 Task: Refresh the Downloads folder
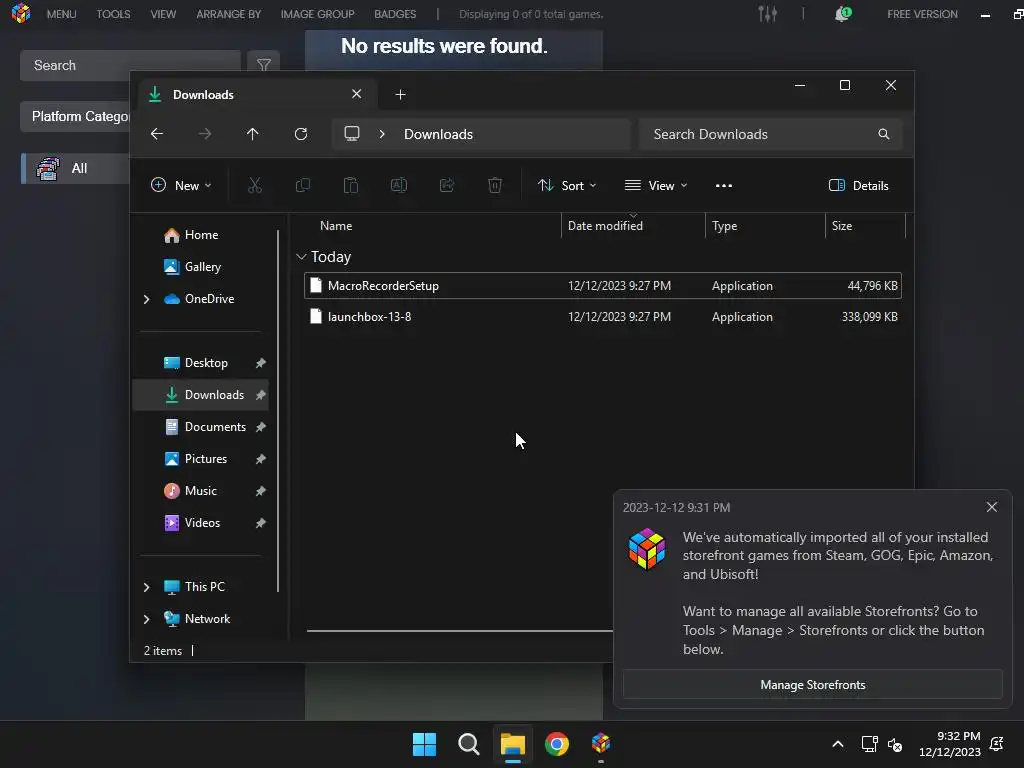(301, 134)
